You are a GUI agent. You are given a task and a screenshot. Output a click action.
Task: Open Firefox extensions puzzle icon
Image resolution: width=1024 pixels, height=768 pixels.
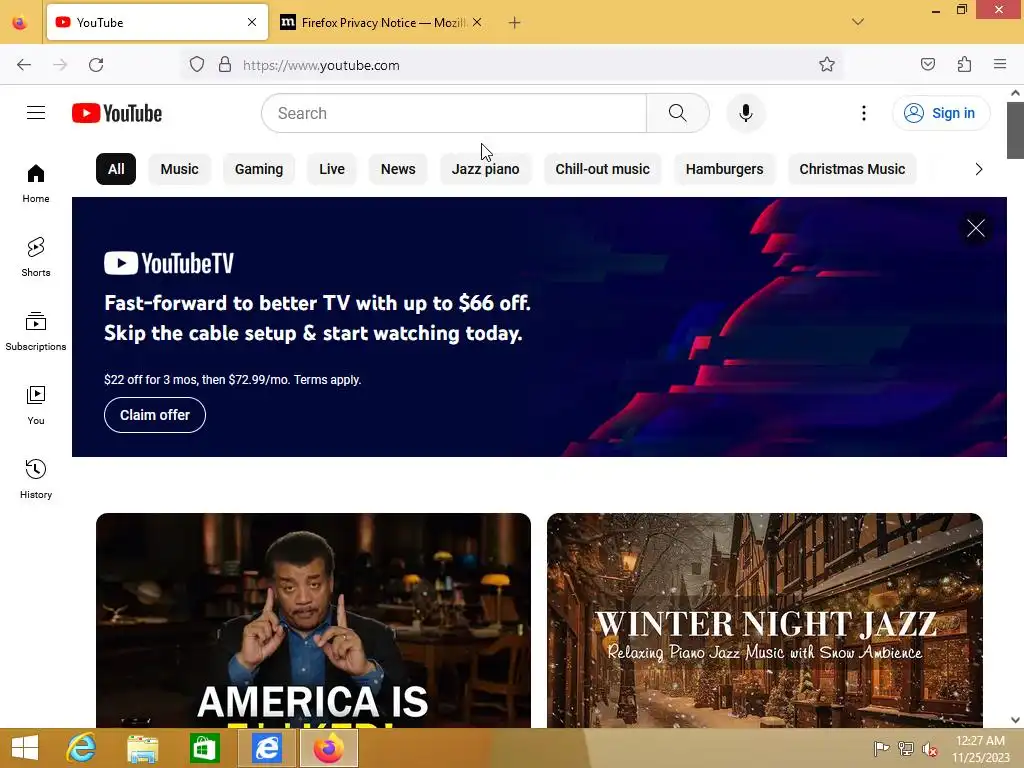pos(964,65)
